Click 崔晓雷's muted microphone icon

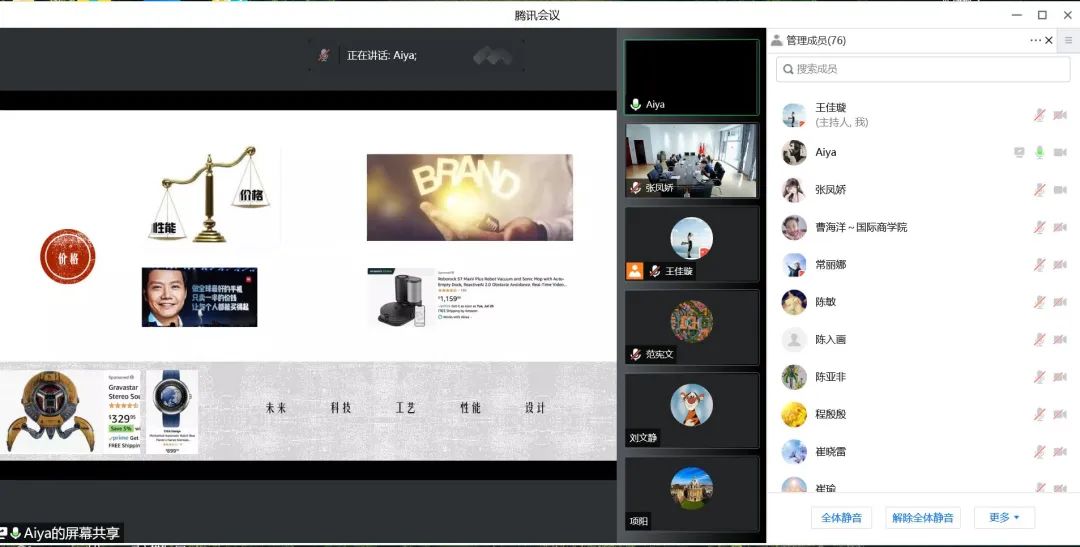click(1039, 451)
